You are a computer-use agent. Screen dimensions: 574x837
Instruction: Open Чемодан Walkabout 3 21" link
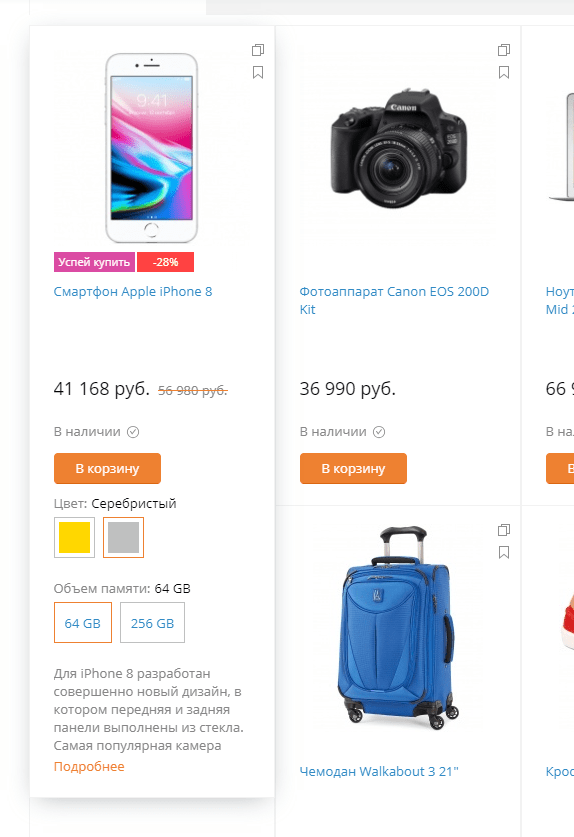tap(379, 772)
